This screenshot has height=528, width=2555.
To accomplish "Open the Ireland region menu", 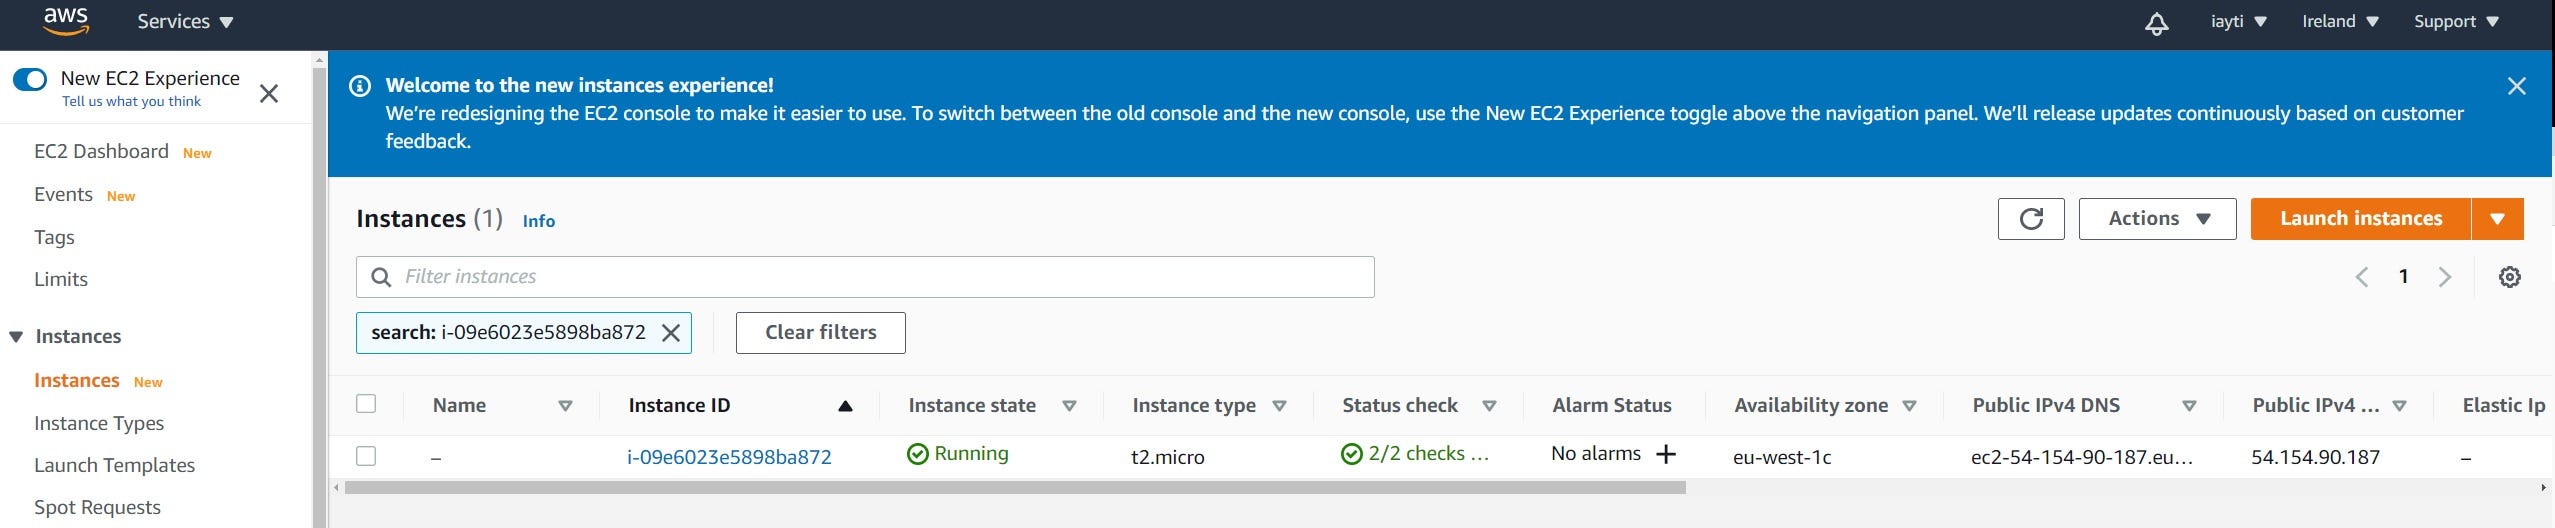I will pos(2339,22).
